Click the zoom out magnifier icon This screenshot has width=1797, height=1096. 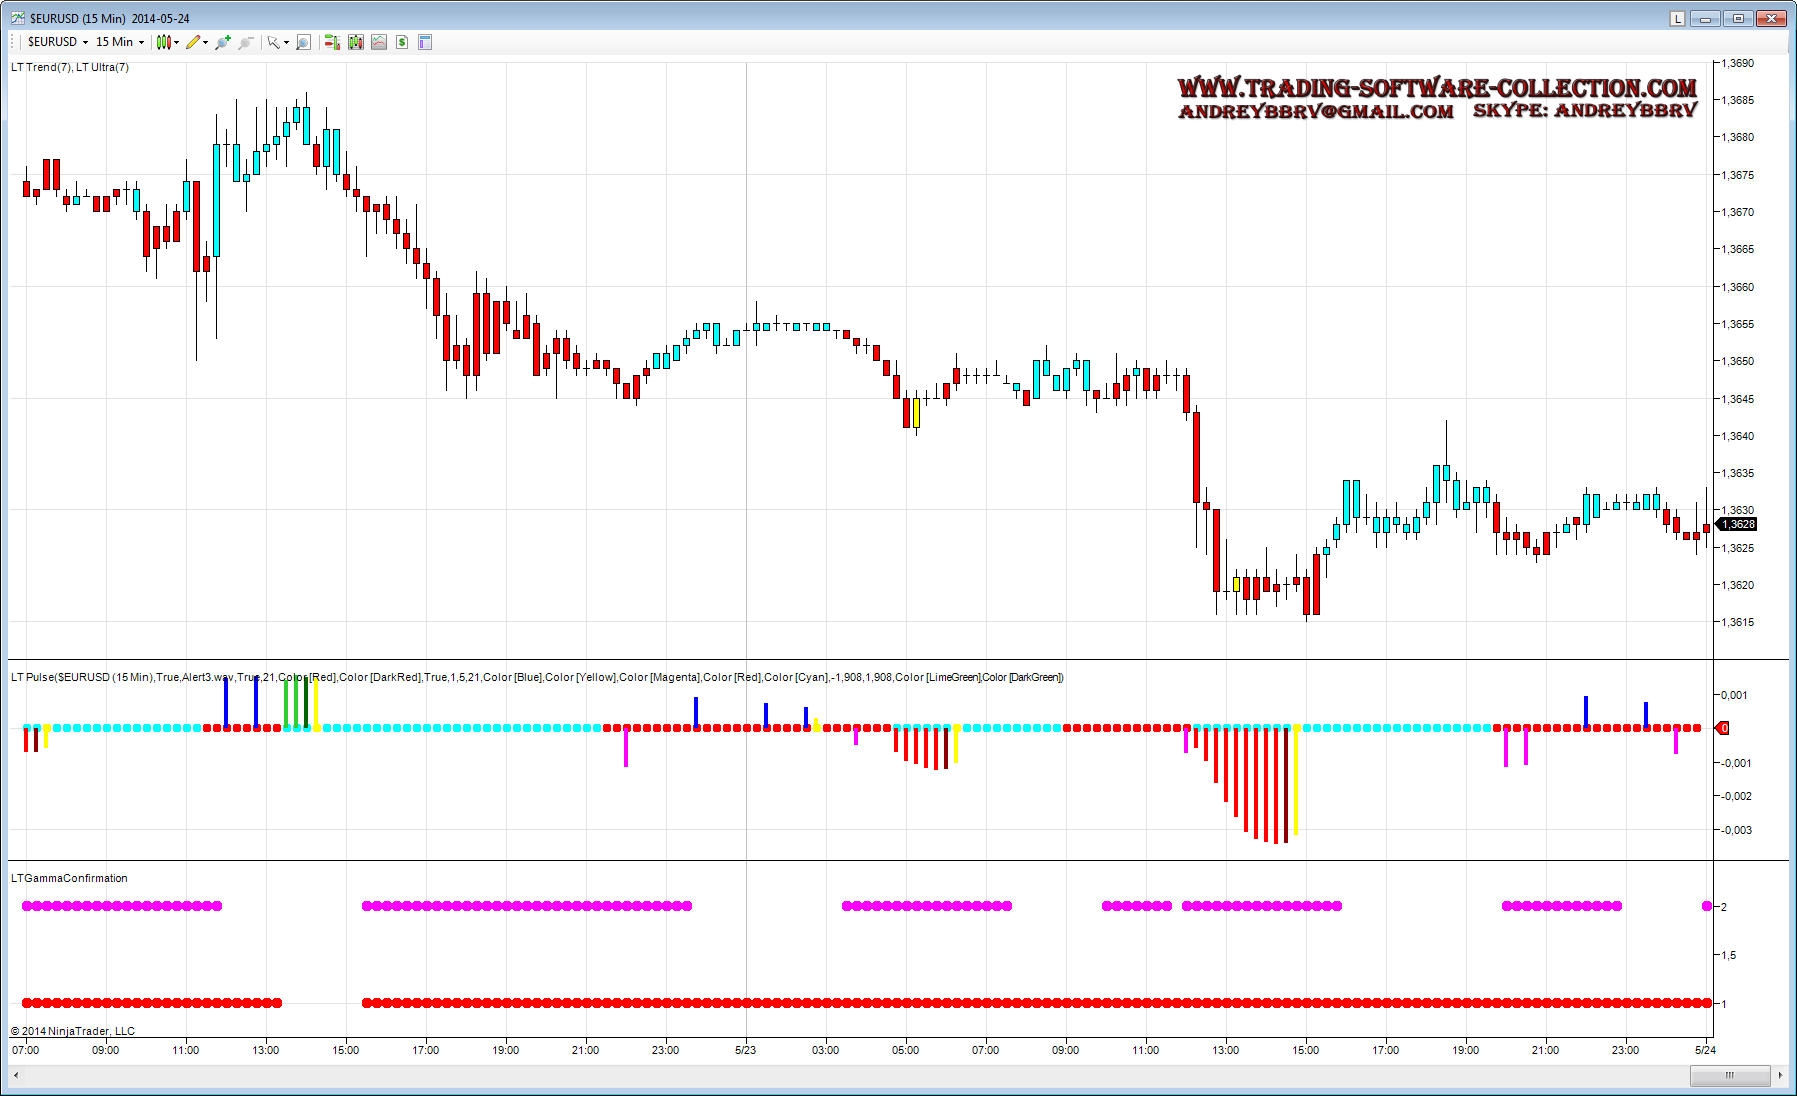tap(246, 42)
